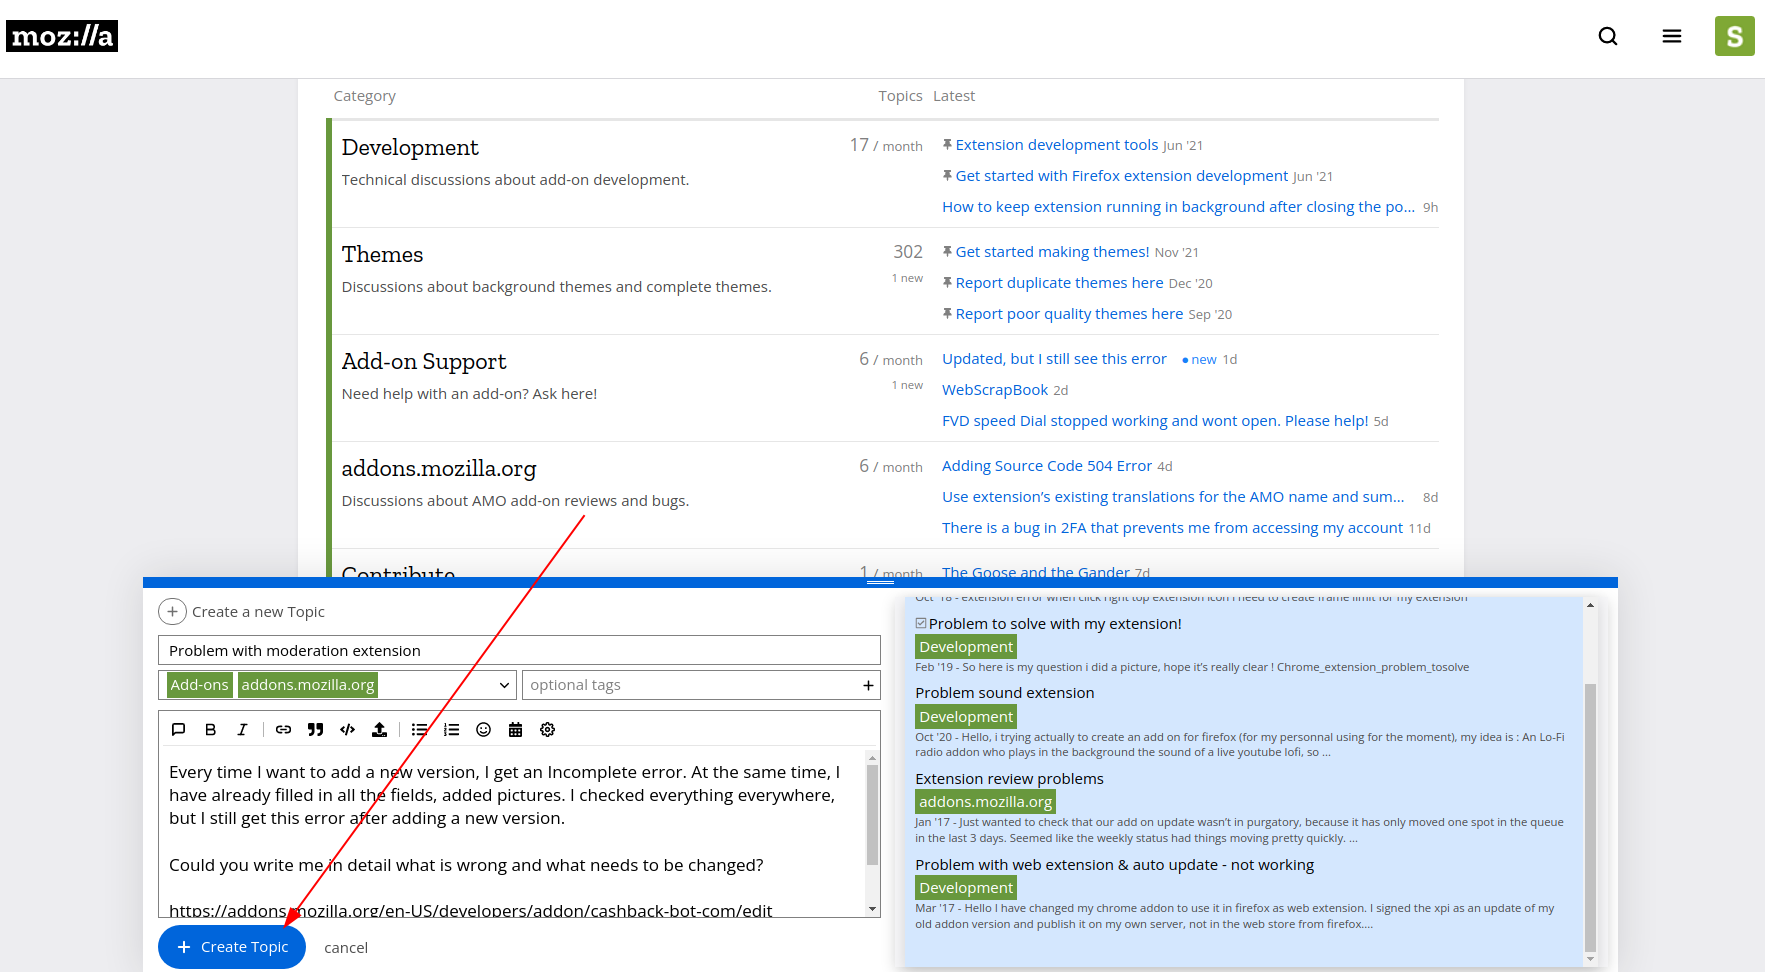
Task: Open the emoji picker
Action: pyautogui.click(x=484, y=730)
